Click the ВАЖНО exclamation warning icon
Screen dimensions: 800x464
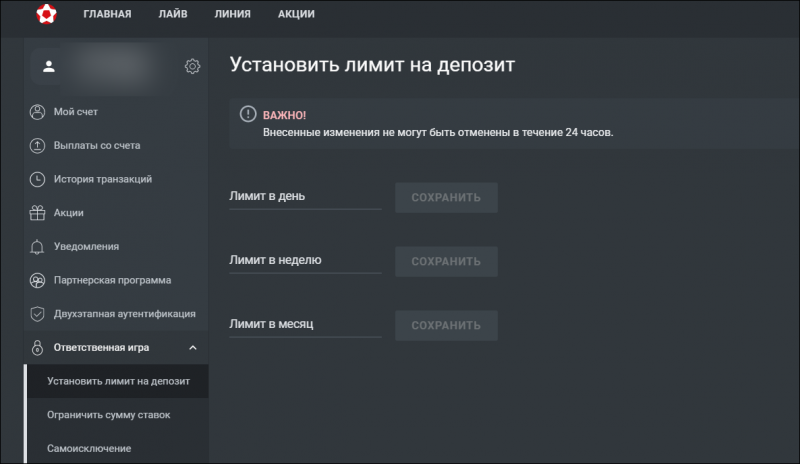click(248, 114)
